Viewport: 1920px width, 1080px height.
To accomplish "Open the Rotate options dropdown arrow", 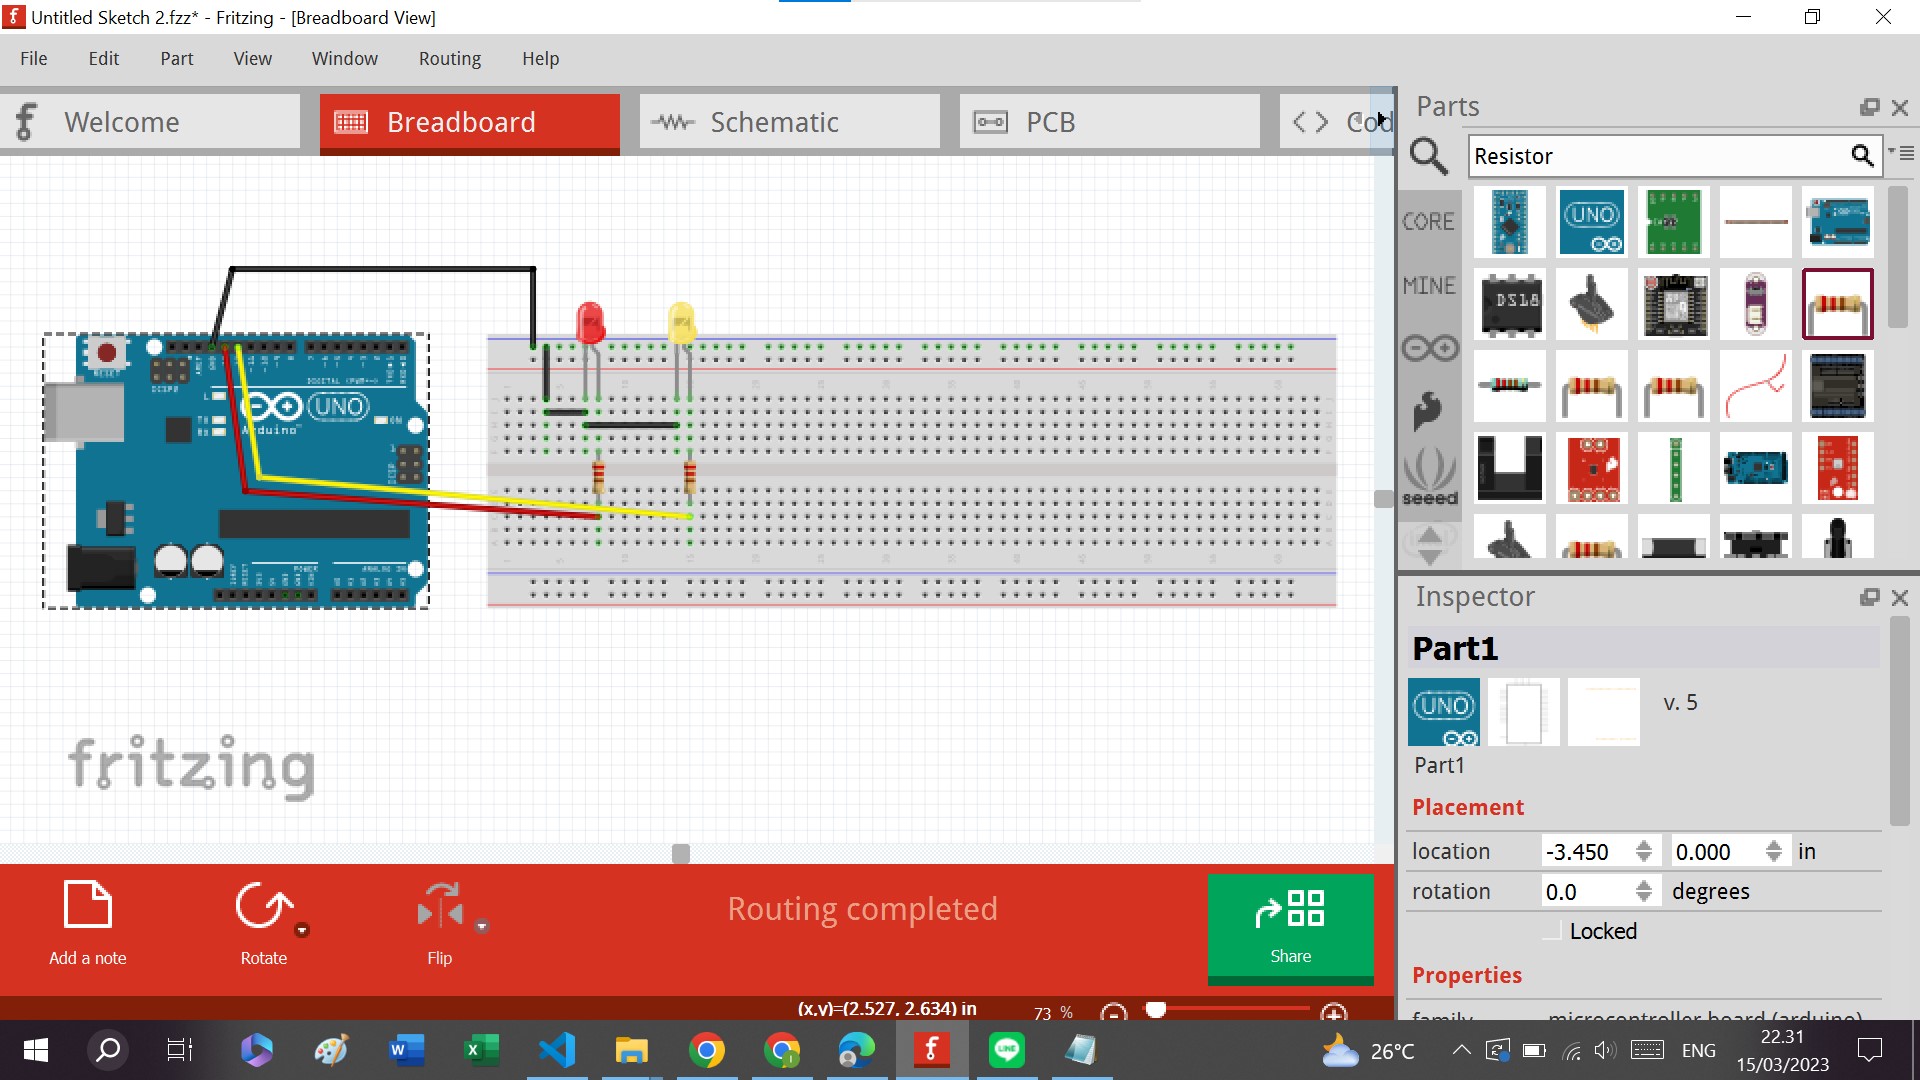I will click(302, 929).
